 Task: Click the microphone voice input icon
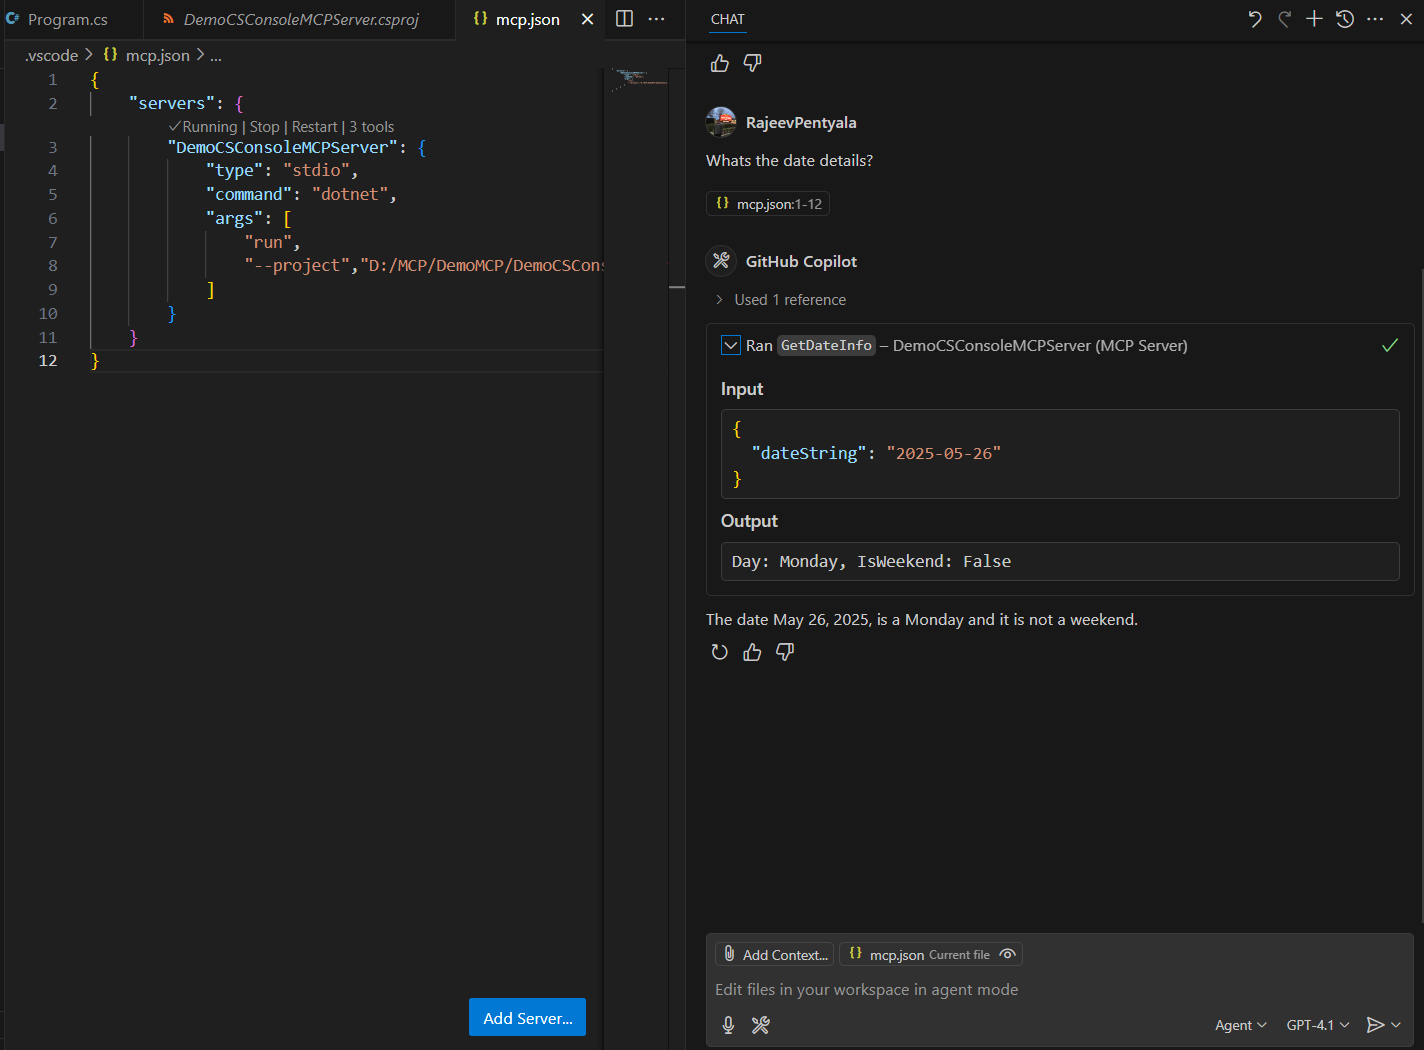728,1025
